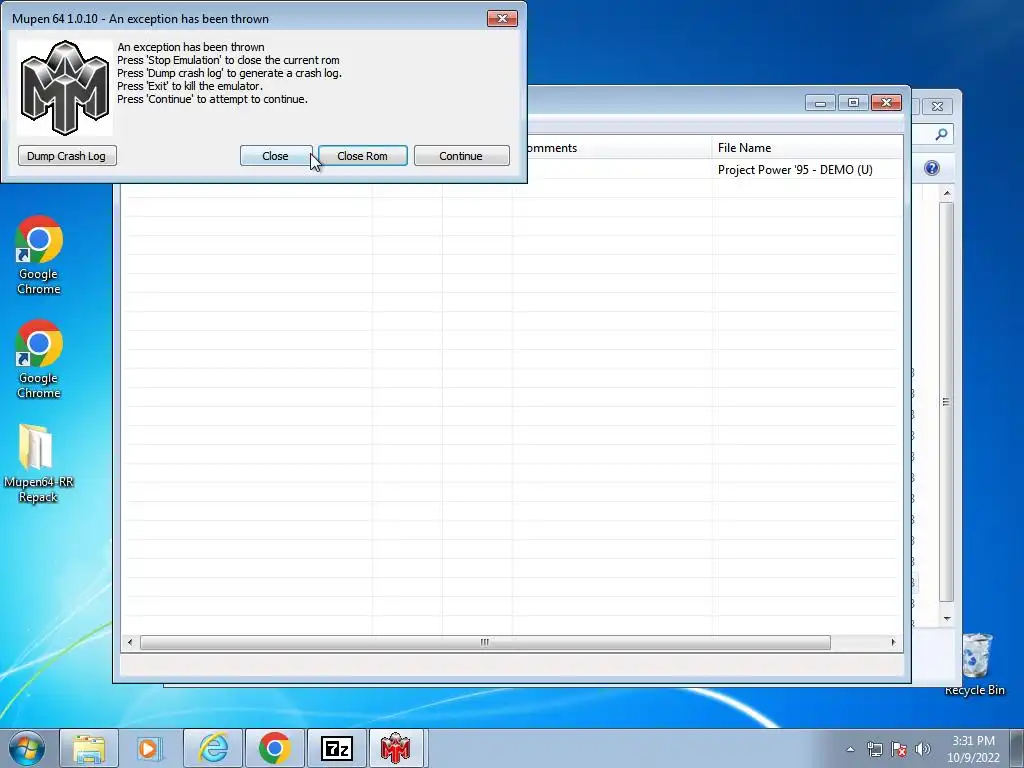Open the first Google Chrome desktop shortcut
The height and width of the screenshot is (768, 1024).
click(x=39, y=255)
